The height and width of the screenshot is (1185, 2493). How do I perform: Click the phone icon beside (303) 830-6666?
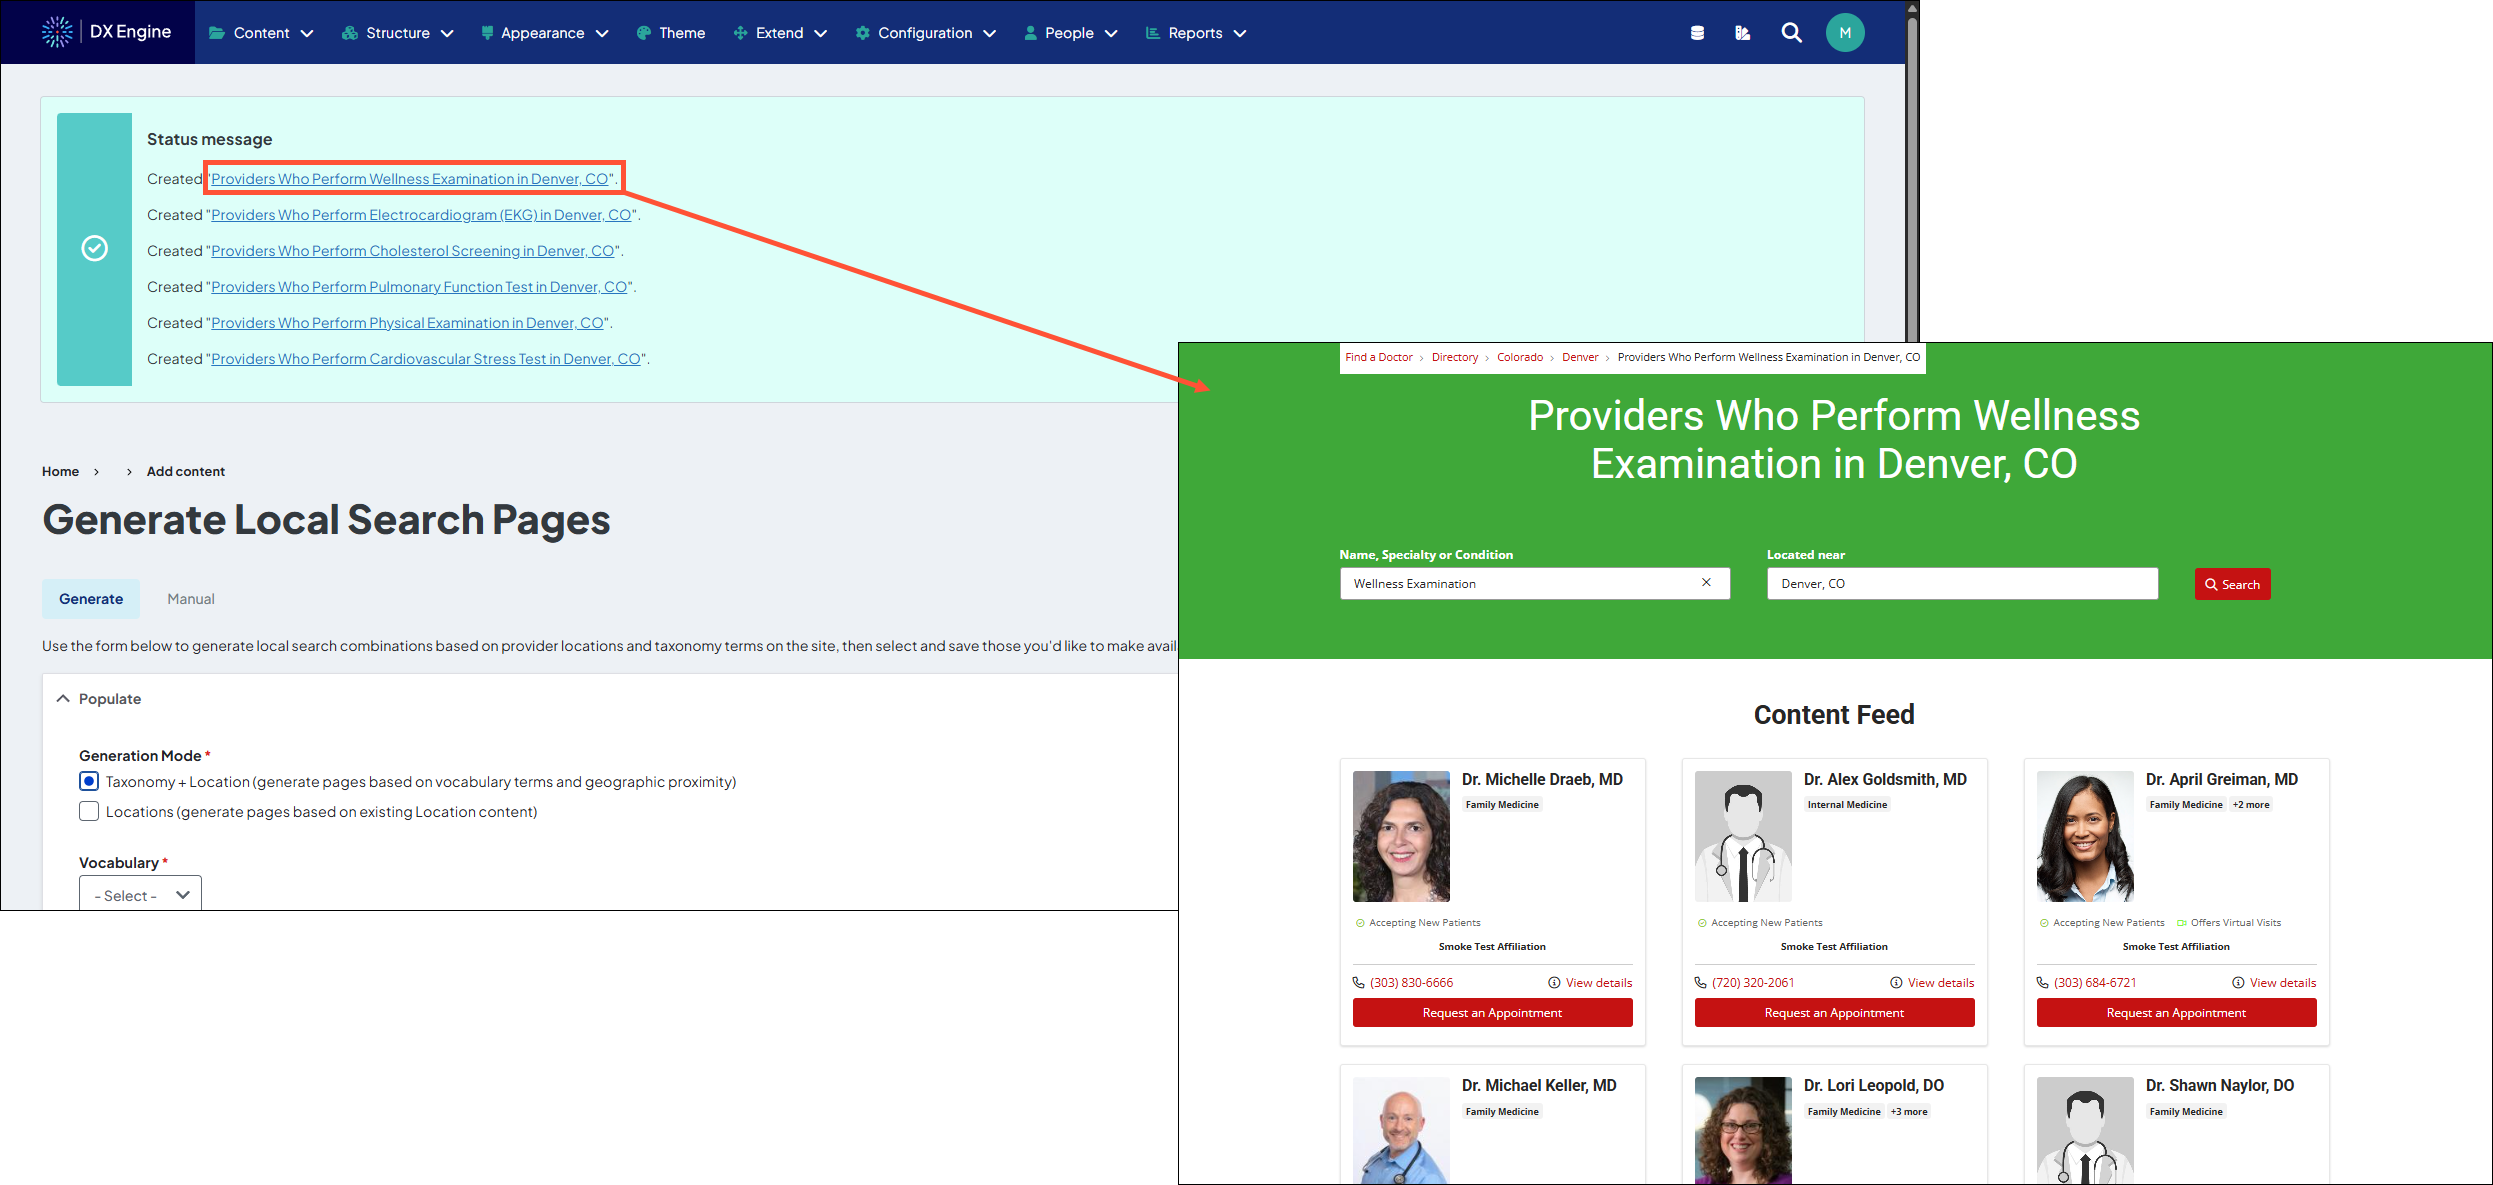coord(1358,982)
